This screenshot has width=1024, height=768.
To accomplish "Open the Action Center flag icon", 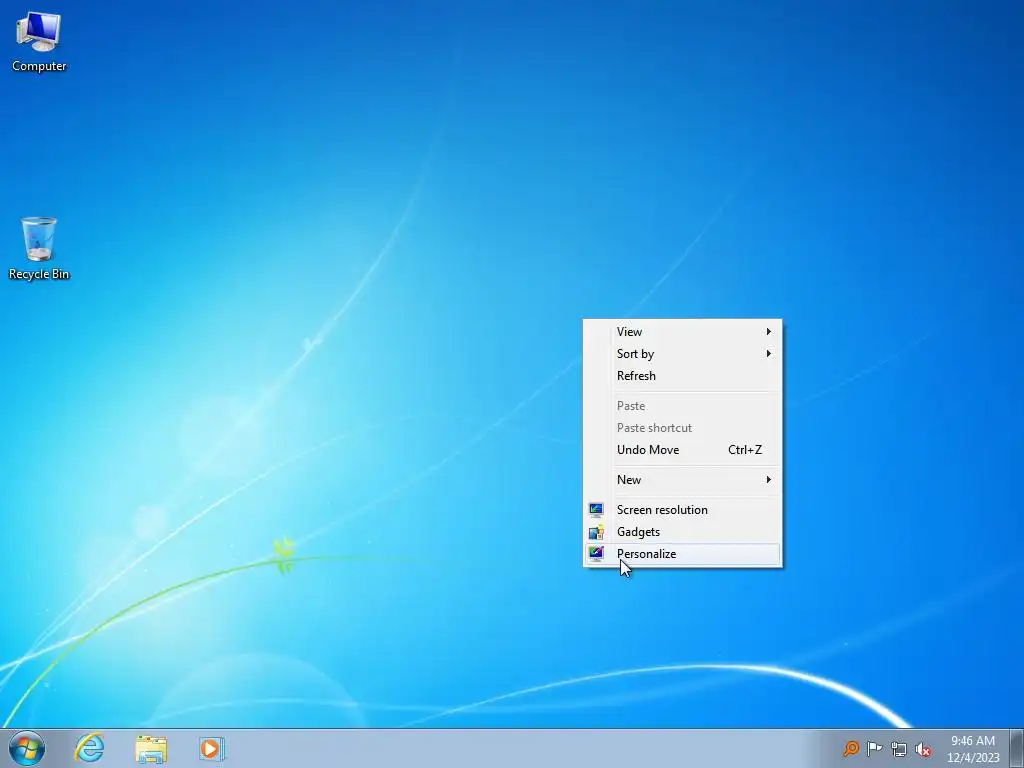I will point(874,749).
